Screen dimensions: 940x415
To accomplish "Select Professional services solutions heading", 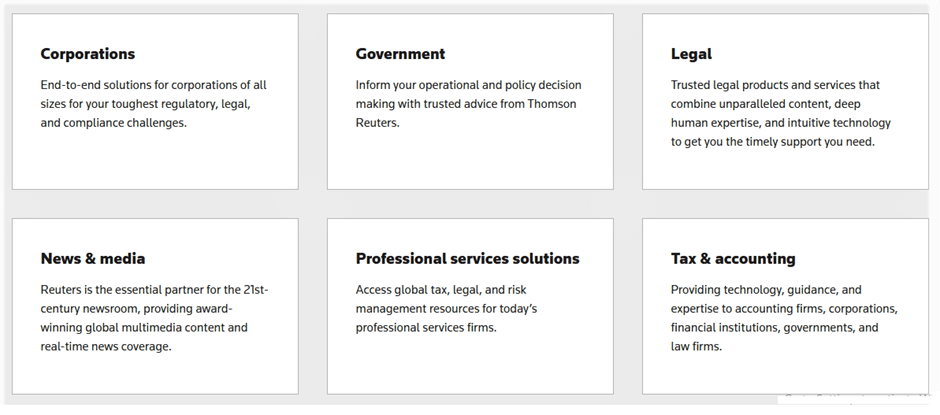I will (468, 258).
